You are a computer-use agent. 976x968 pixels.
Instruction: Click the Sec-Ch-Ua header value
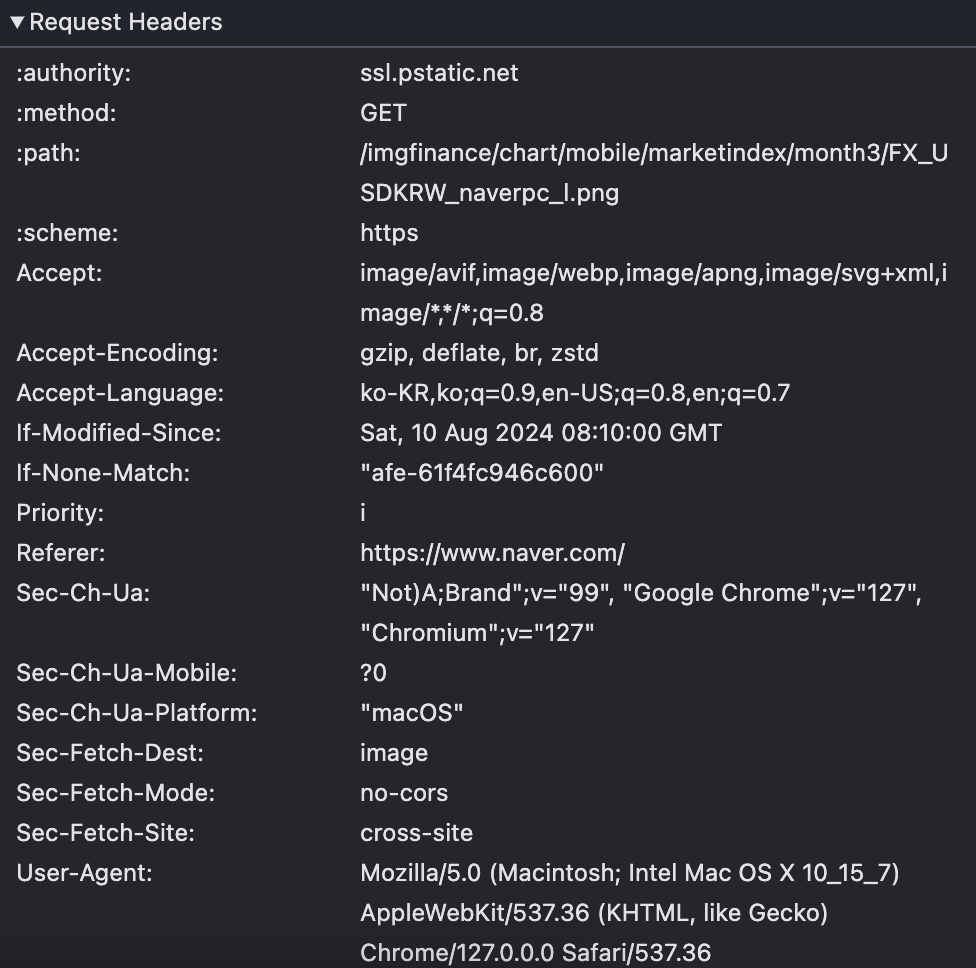point(640,593)
